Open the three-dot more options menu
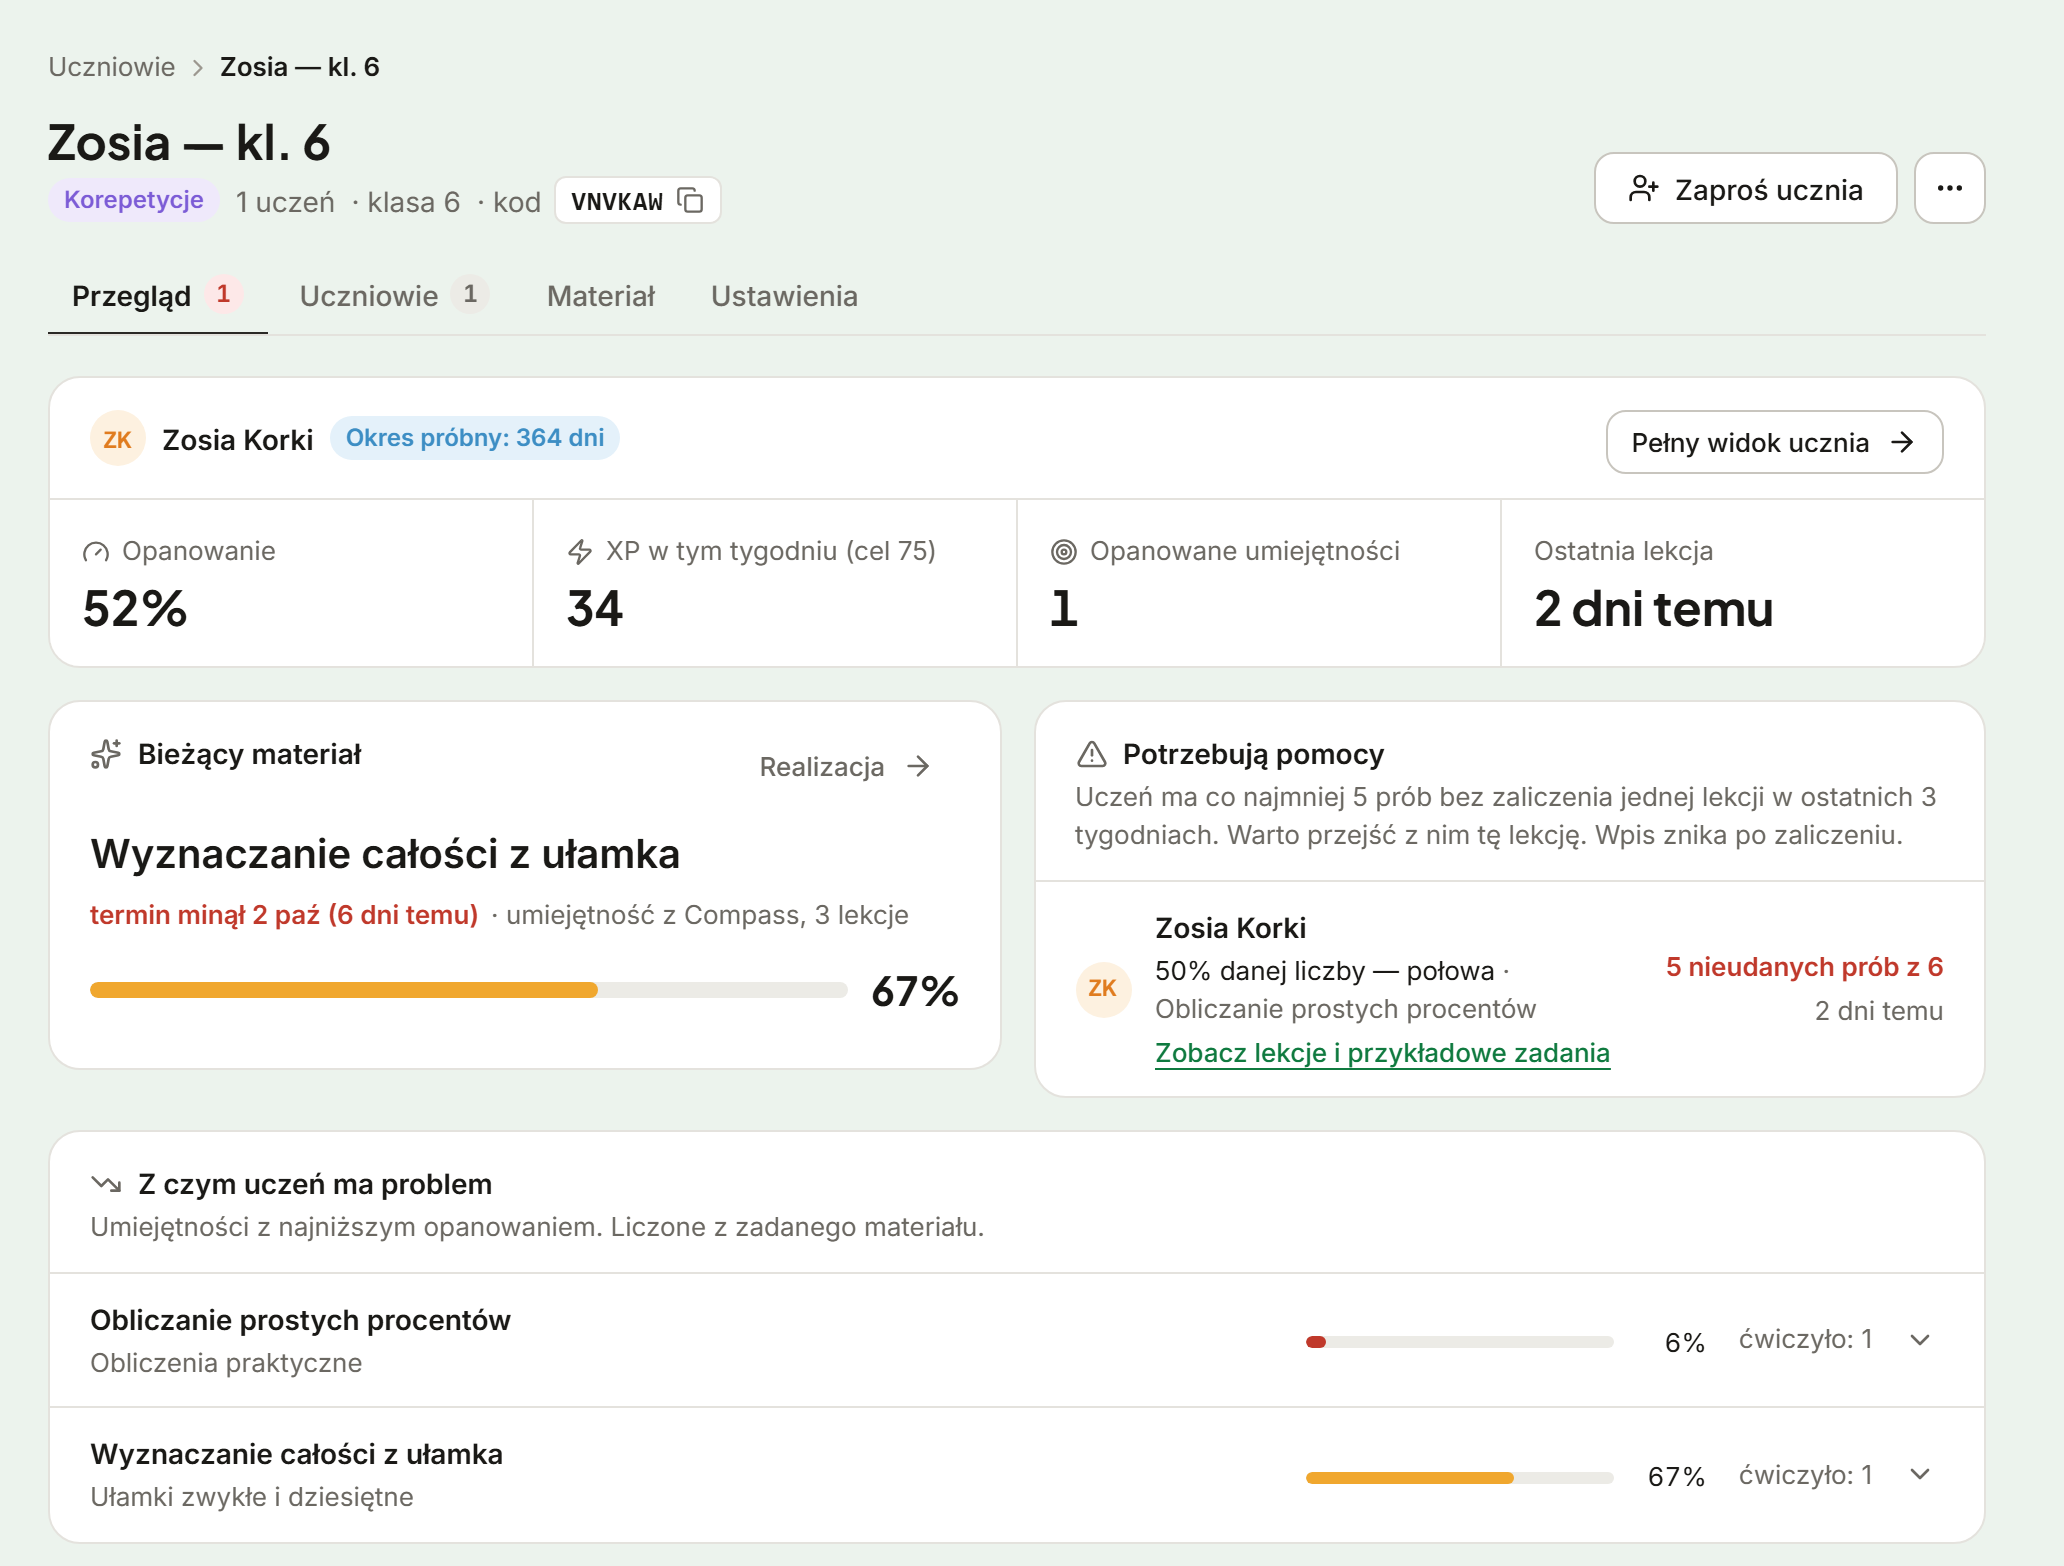Screen dimensions: 2064x1566 pos(1949,188)
